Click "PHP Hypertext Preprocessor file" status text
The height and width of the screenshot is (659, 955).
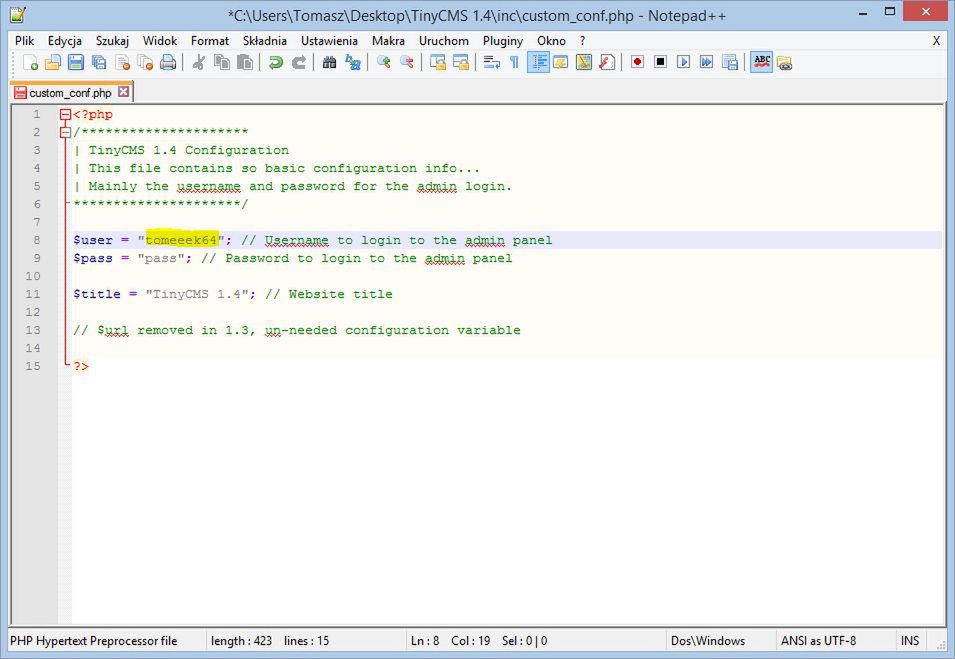pos(94,641)
